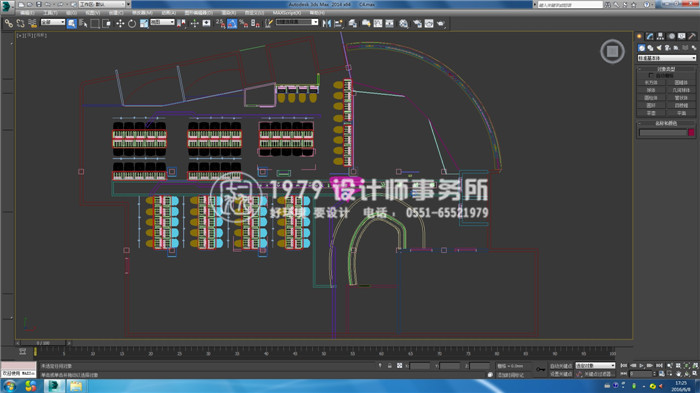700x393 pixels.
Task: Render with the teapot icon
Action: point(441,24)
